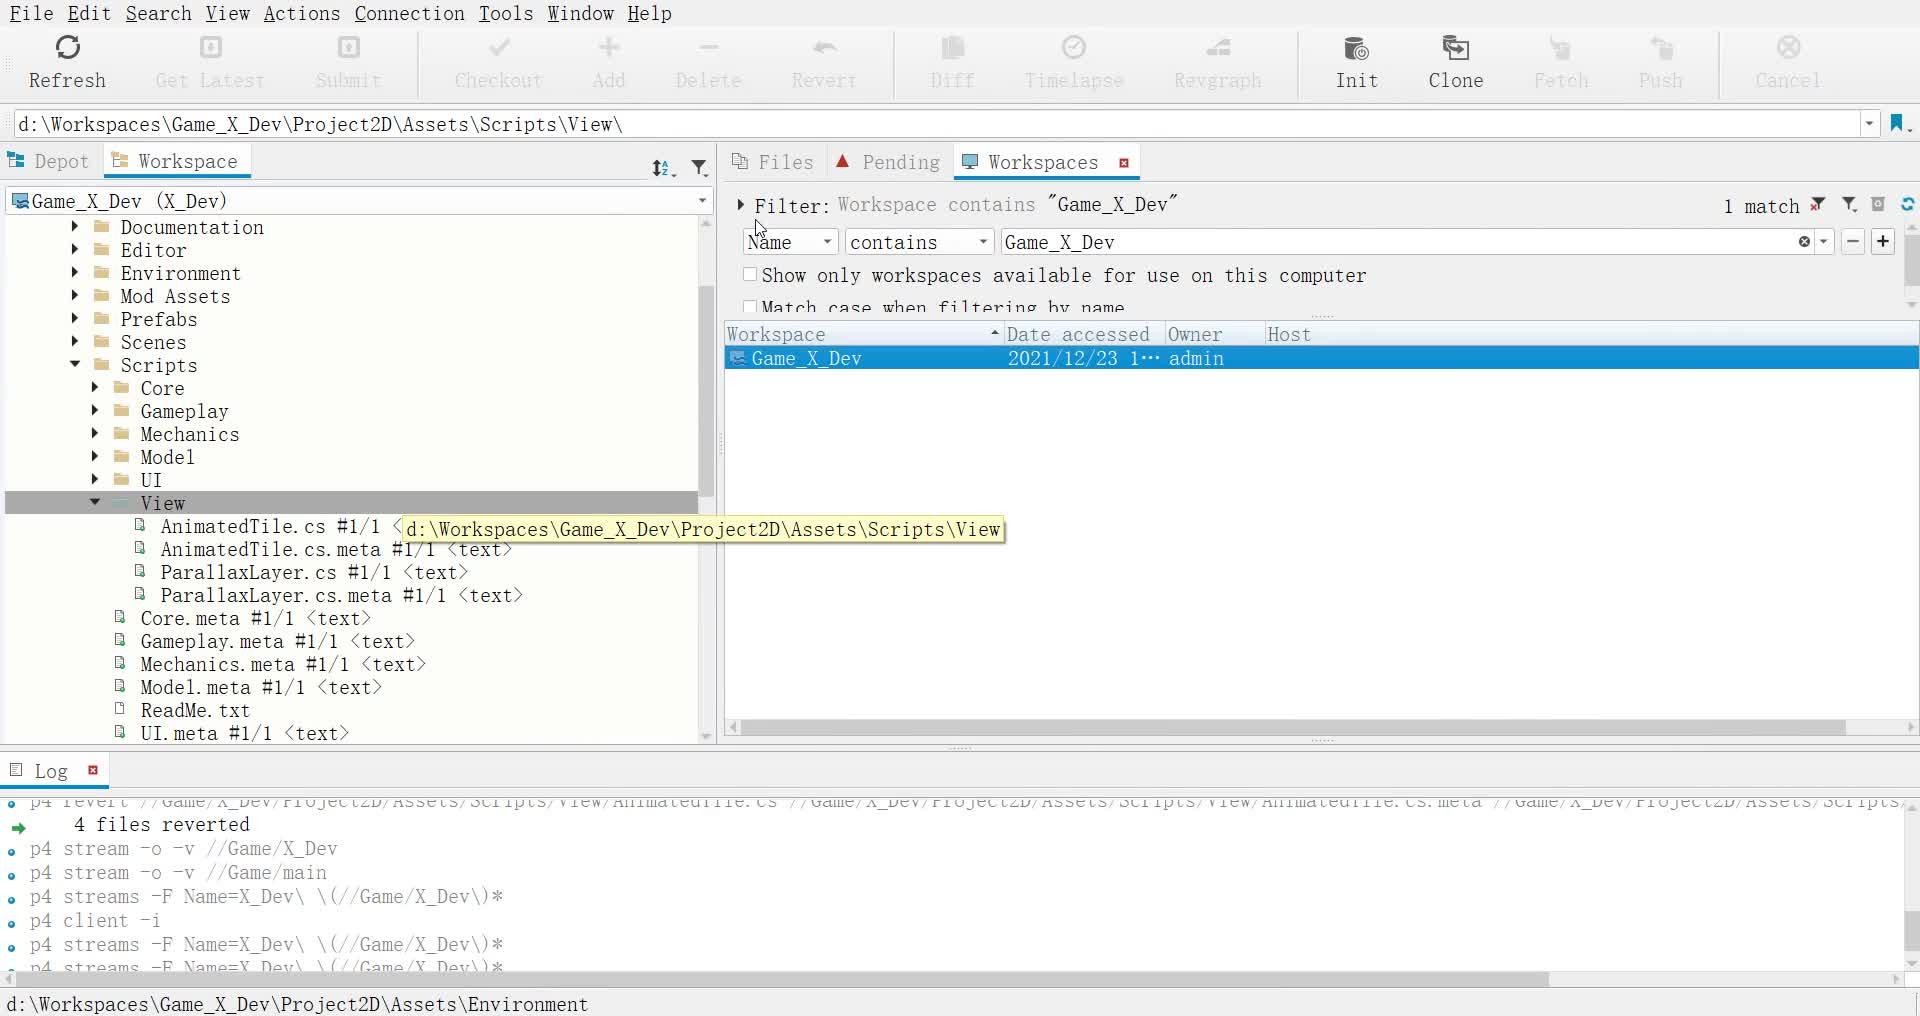Switch to the Pending tab
Viewport: 1920px width, 1016px height.
888,162
